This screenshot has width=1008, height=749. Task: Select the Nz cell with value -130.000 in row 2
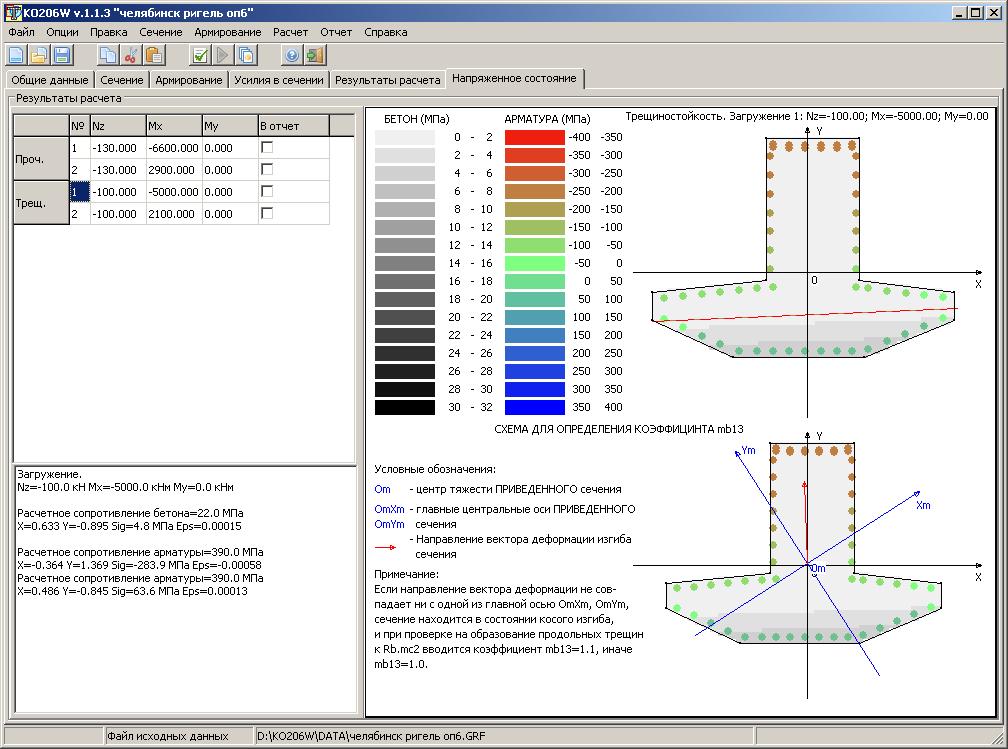coord(116,170)
